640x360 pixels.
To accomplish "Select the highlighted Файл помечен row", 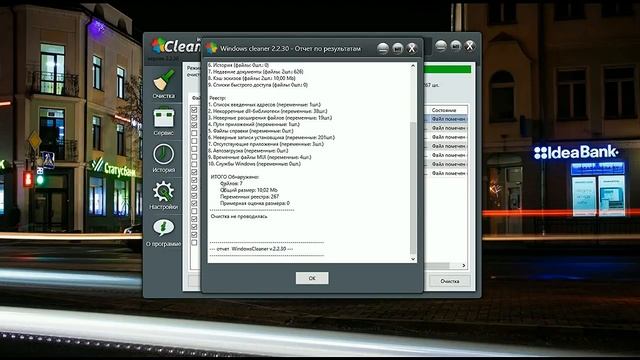I will coord(446,119).
